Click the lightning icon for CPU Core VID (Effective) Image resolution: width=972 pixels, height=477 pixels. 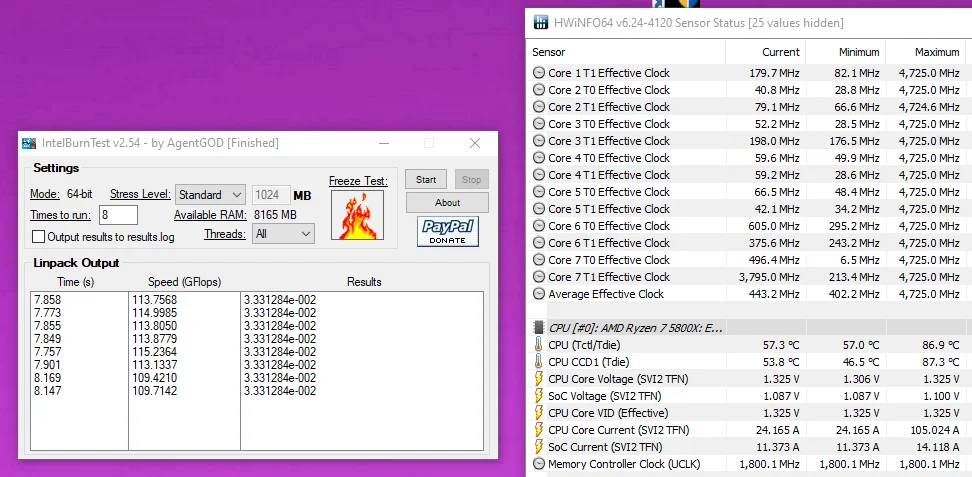(539, 413)
